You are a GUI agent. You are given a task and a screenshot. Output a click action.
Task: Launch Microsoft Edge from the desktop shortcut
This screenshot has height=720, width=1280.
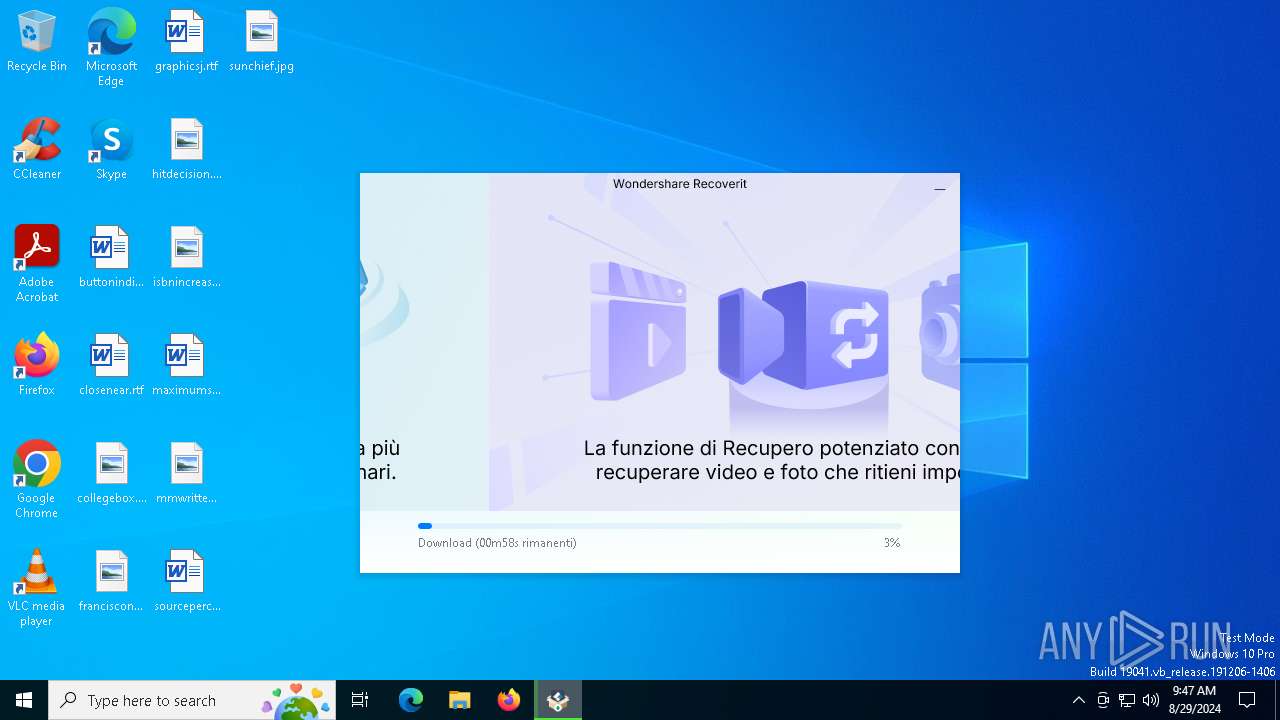(x=111, y=48)
